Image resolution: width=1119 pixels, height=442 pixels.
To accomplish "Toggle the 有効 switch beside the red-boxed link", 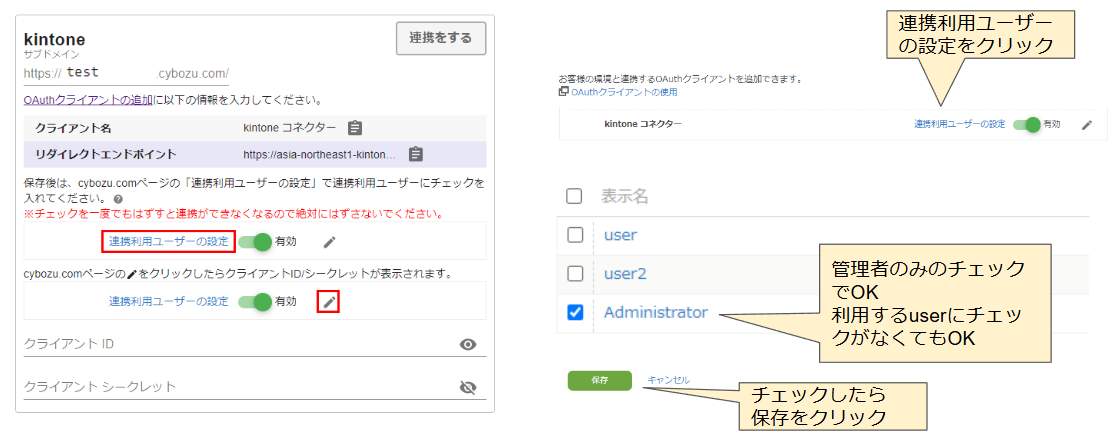I will click(255, 242).
